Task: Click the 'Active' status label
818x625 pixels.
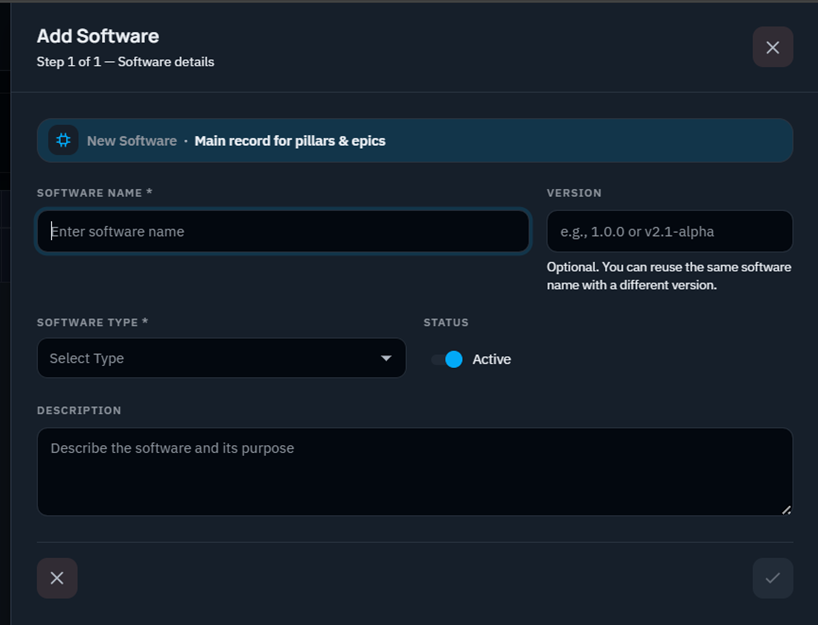Action: (x=491, y=359)
